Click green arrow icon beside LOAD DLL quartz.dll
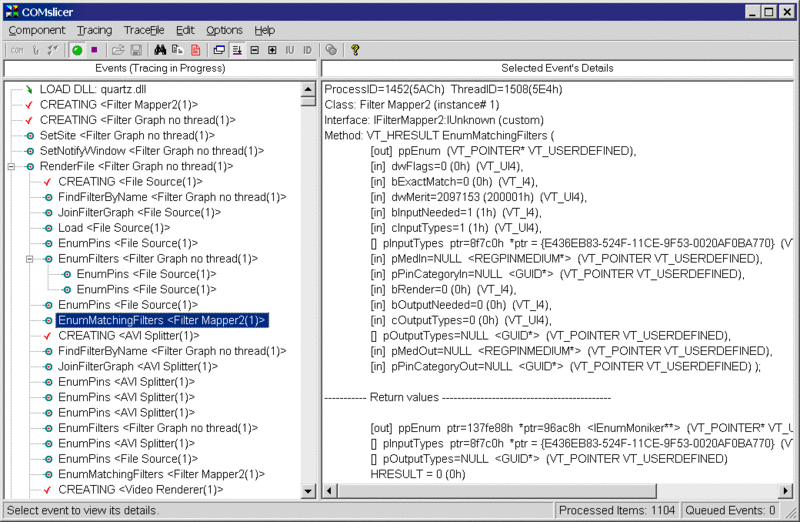The image size is (800, 522). (30, 89)
